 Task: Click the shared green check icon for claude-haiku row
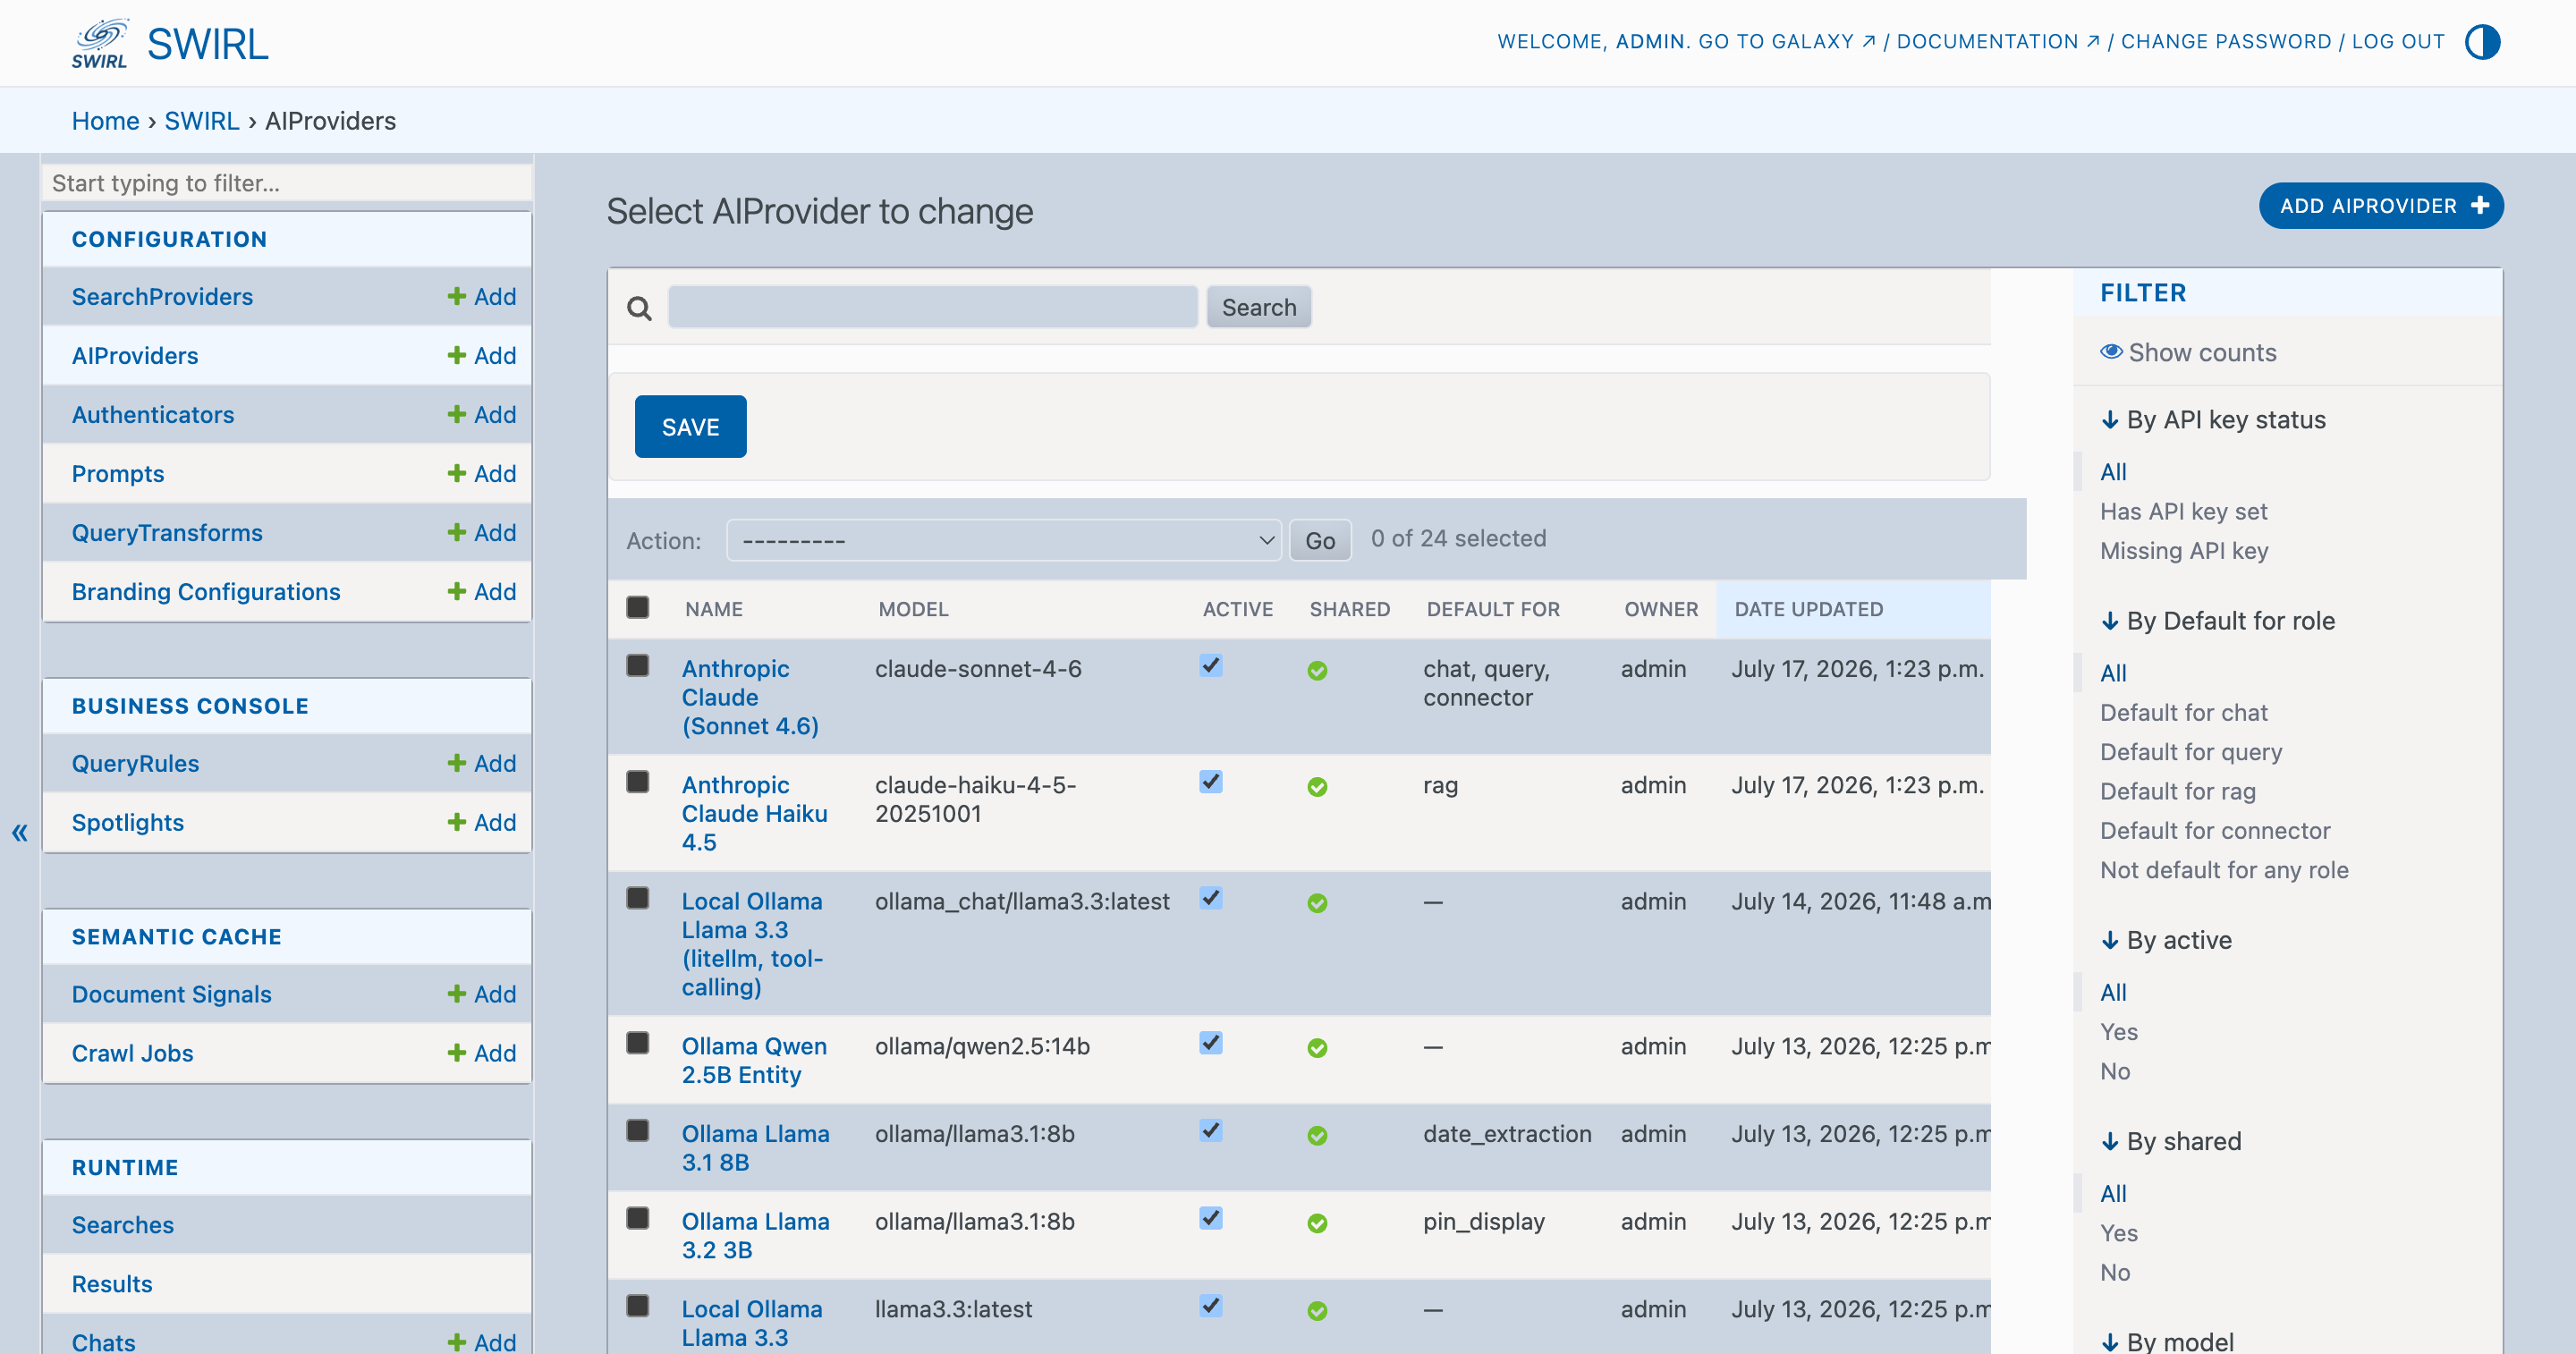click(x=1317, y=787)
